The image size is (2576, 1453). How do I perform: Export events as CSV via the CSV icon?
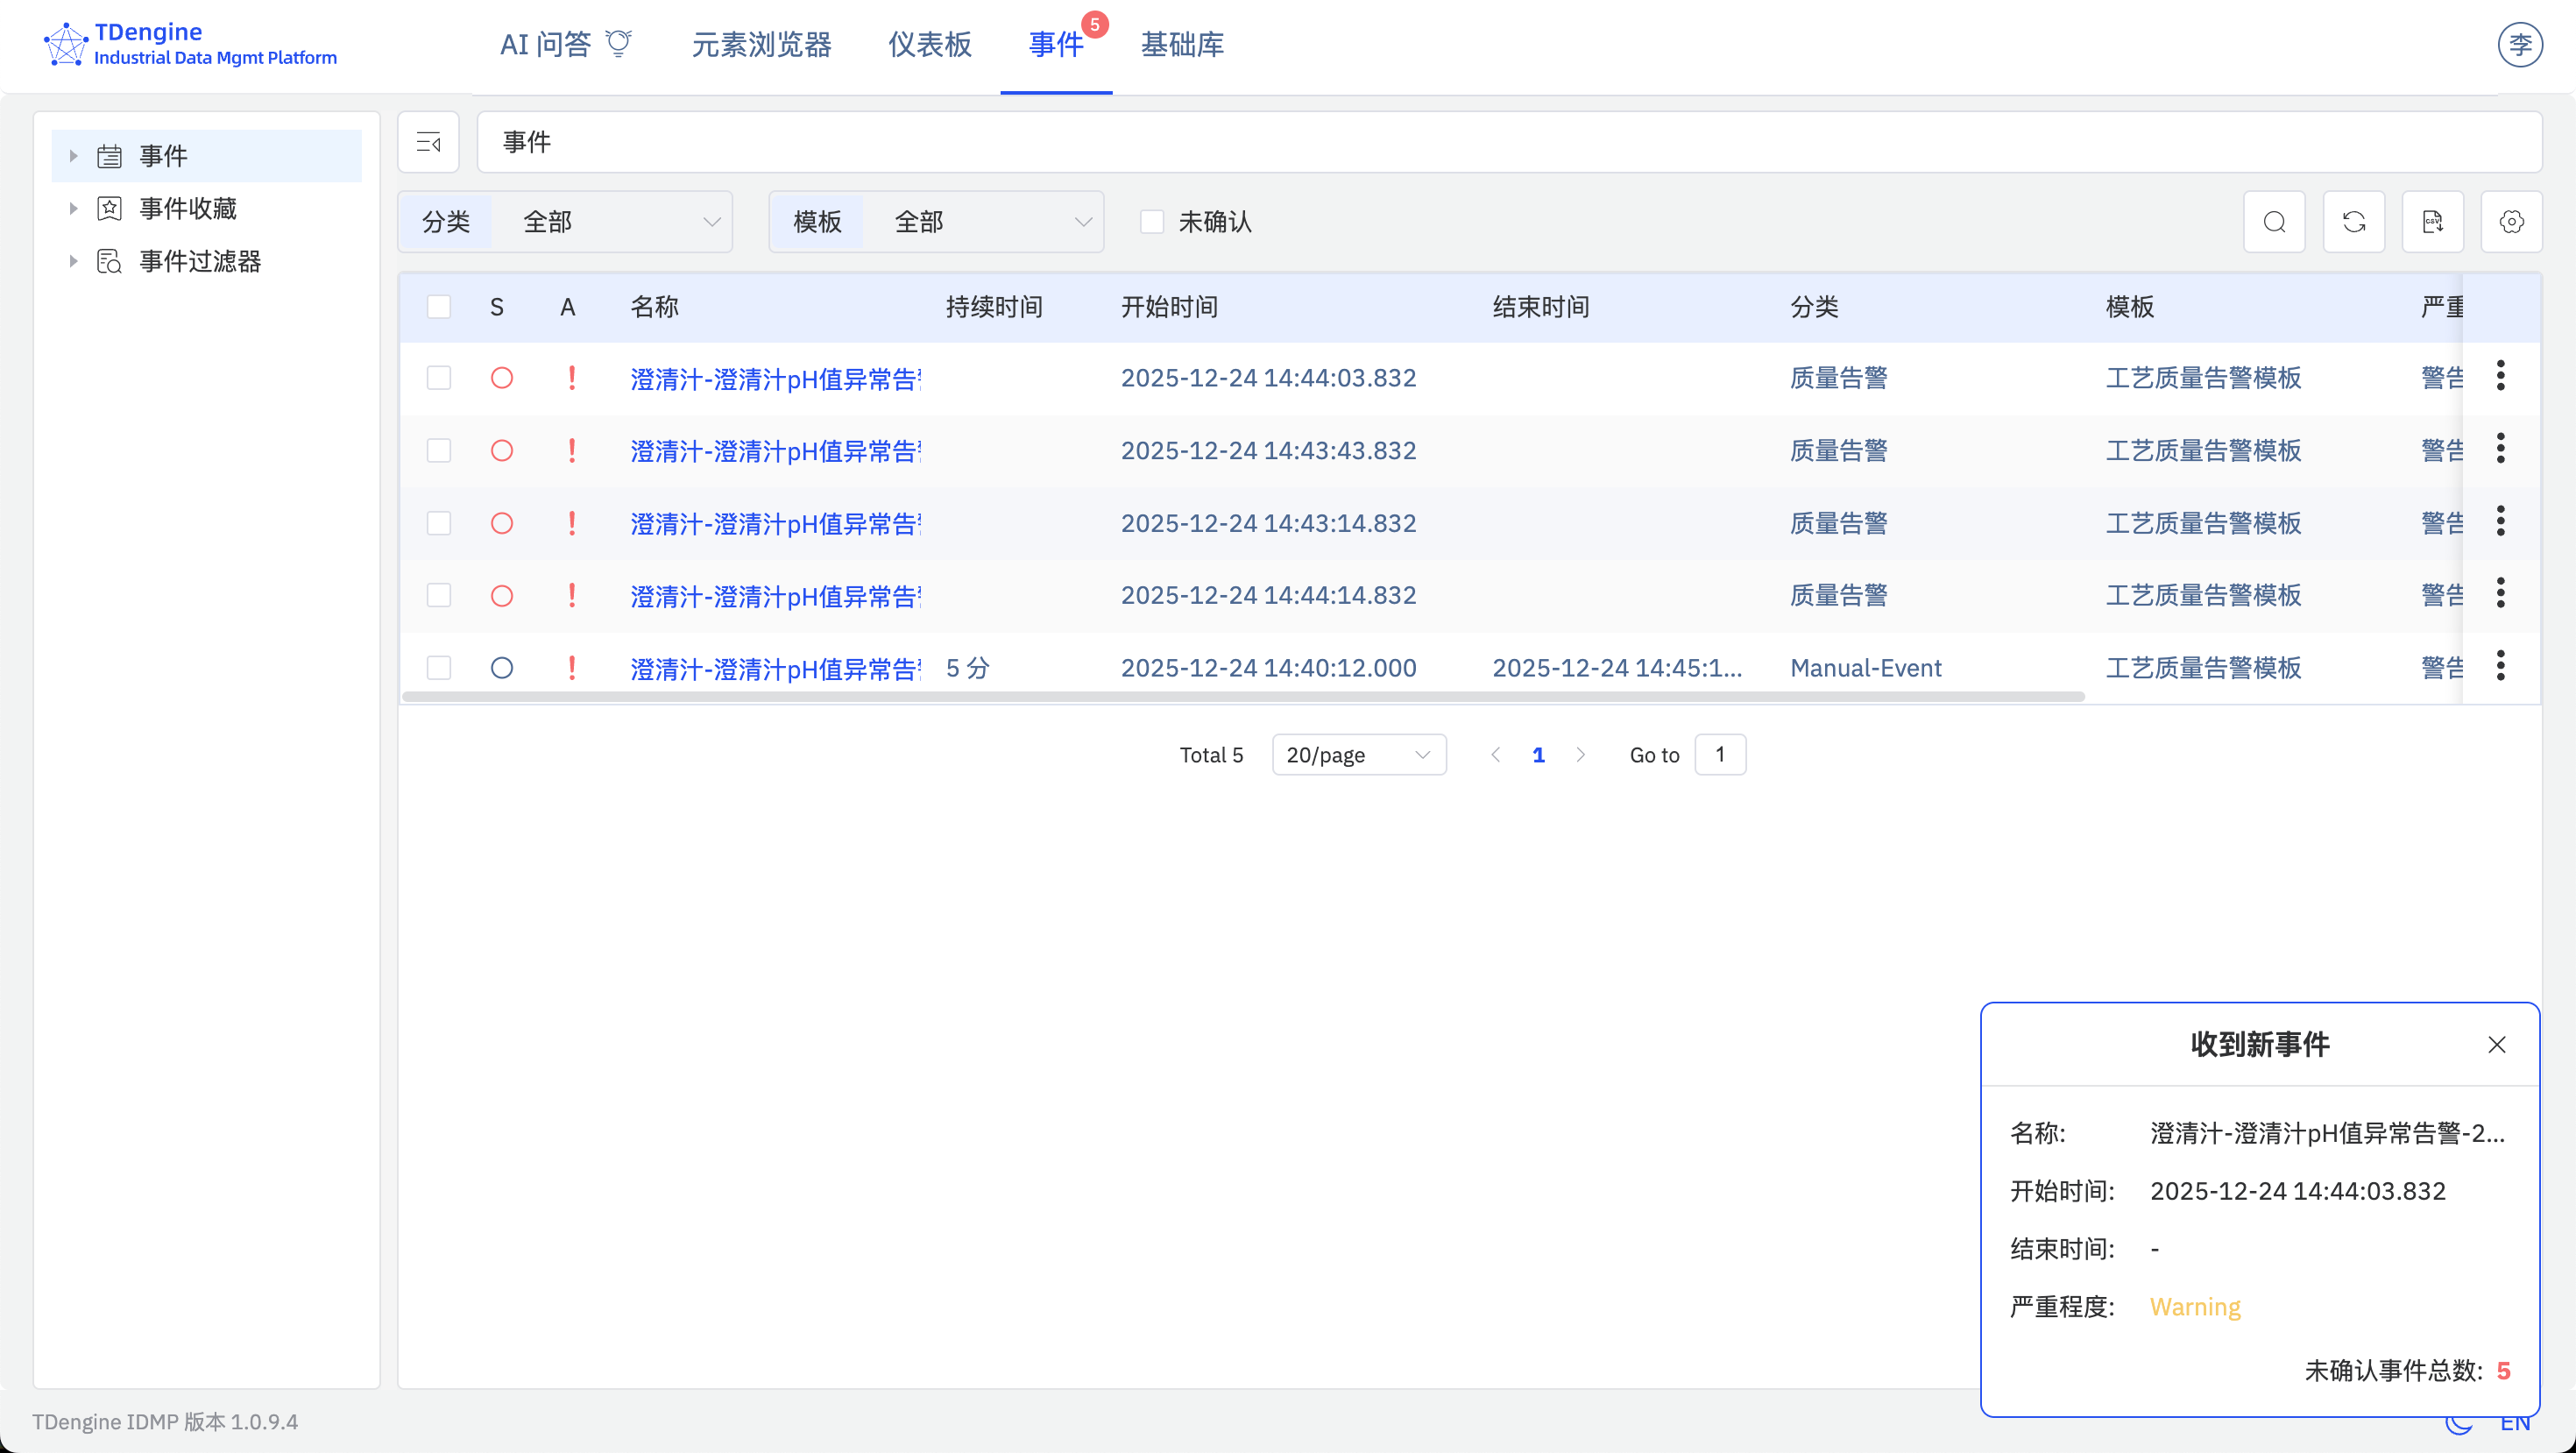coord(2434,221)
